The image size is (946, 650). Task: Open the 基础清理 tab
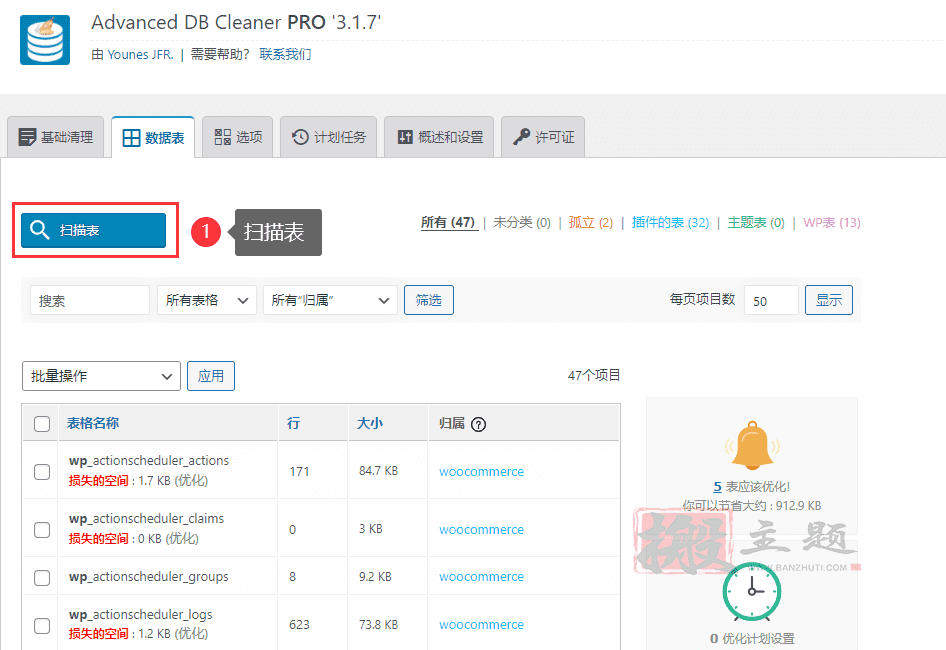tap(56, 137)
